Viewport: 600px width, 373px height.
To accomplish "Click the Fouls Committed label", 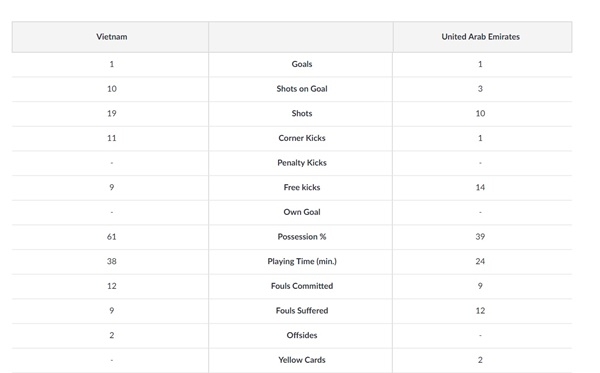I will (302, 286).
